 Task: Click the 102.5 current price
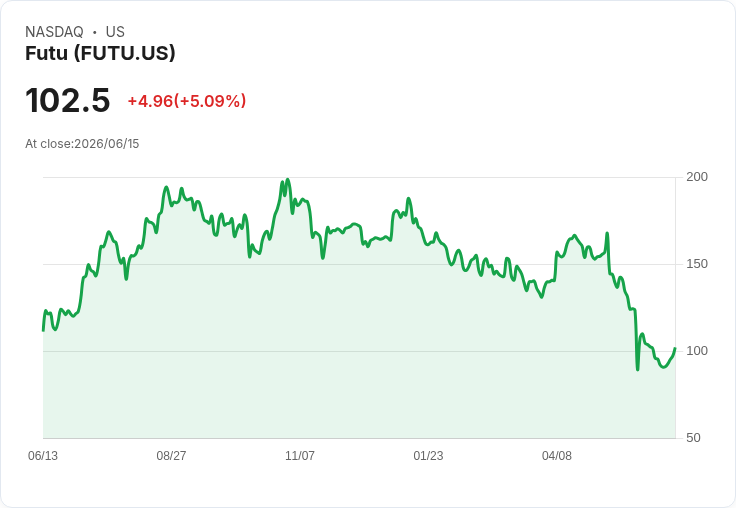tap(68, 100)
